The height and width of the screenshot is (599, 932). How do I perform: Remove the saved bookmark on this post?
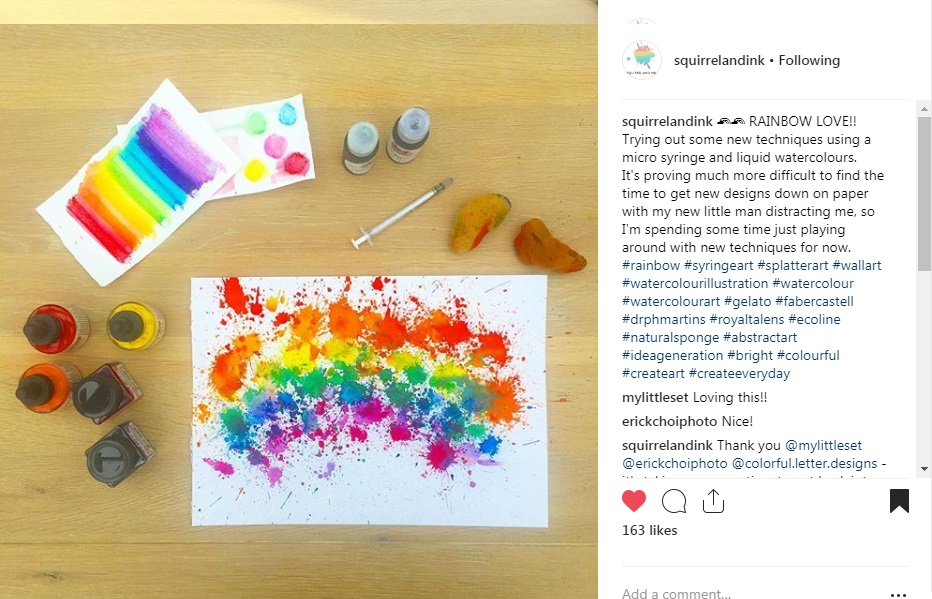pos(899,501)
